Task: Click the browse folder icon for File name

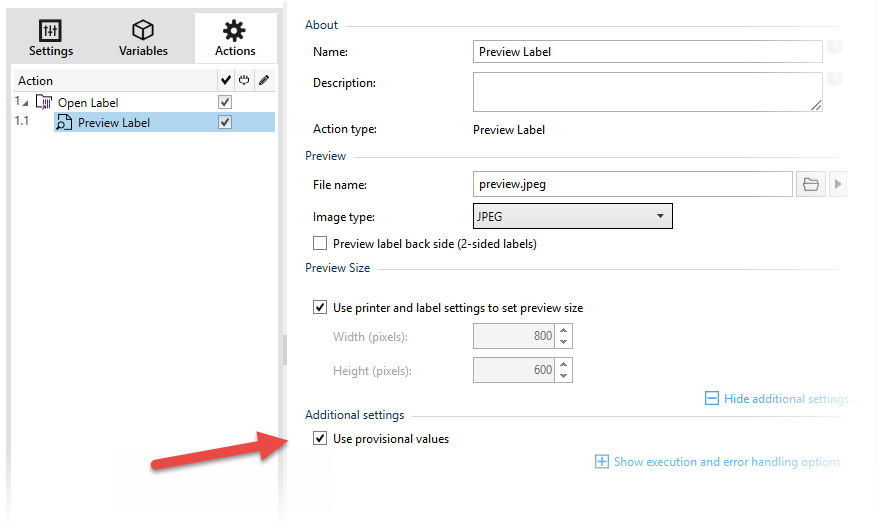Action: click(x=810, y=184)
